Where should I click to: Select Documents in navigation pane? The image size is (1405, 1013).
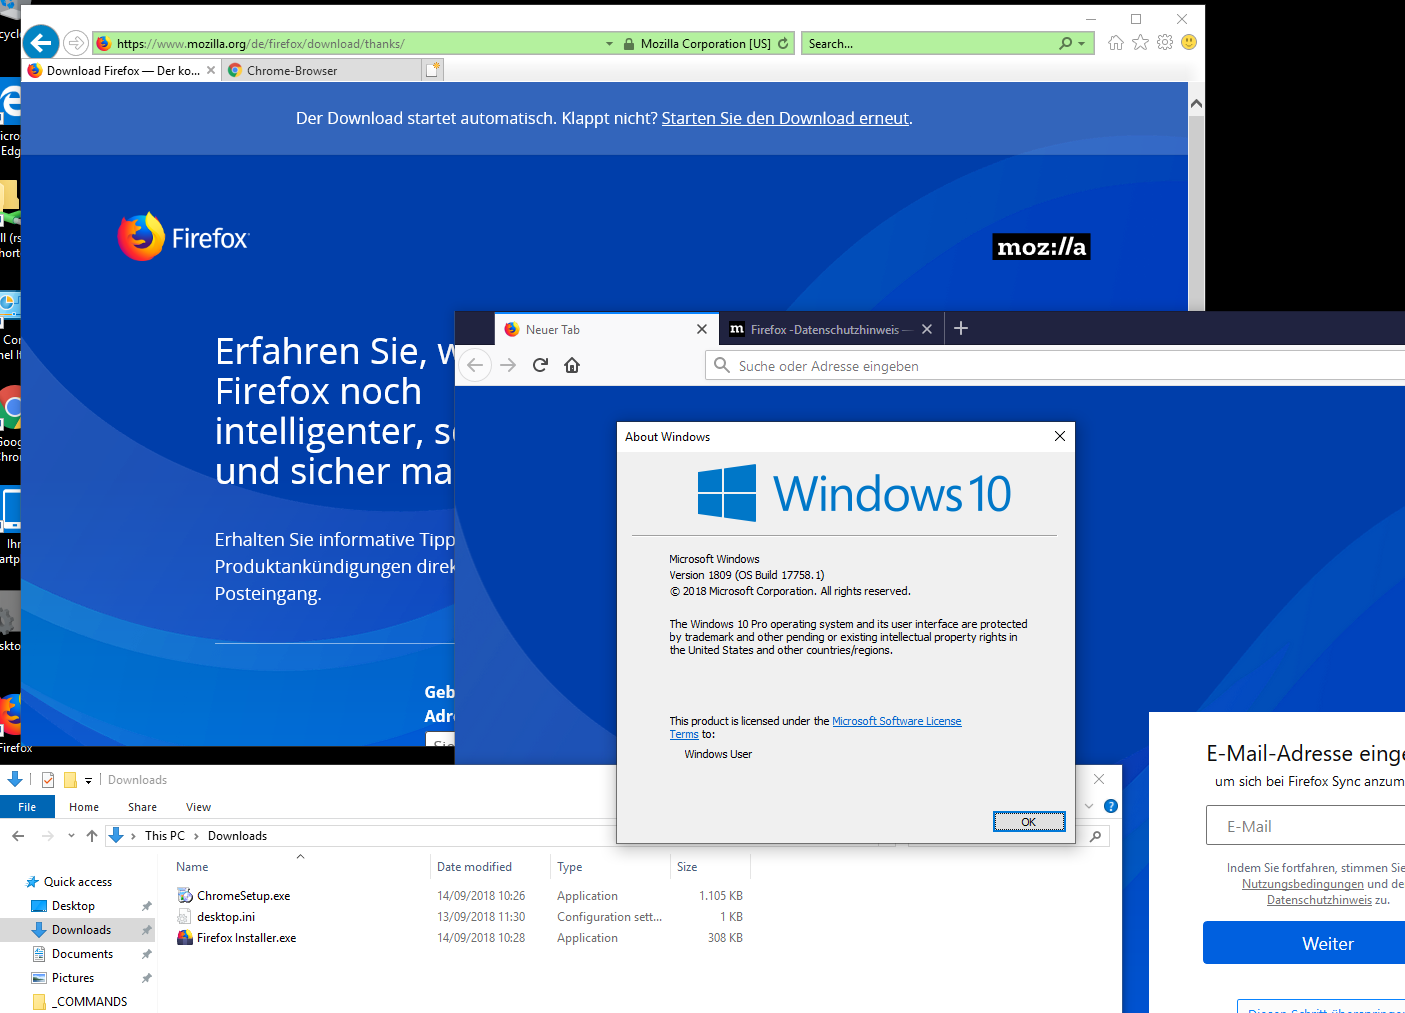click(x=82, y=954)
